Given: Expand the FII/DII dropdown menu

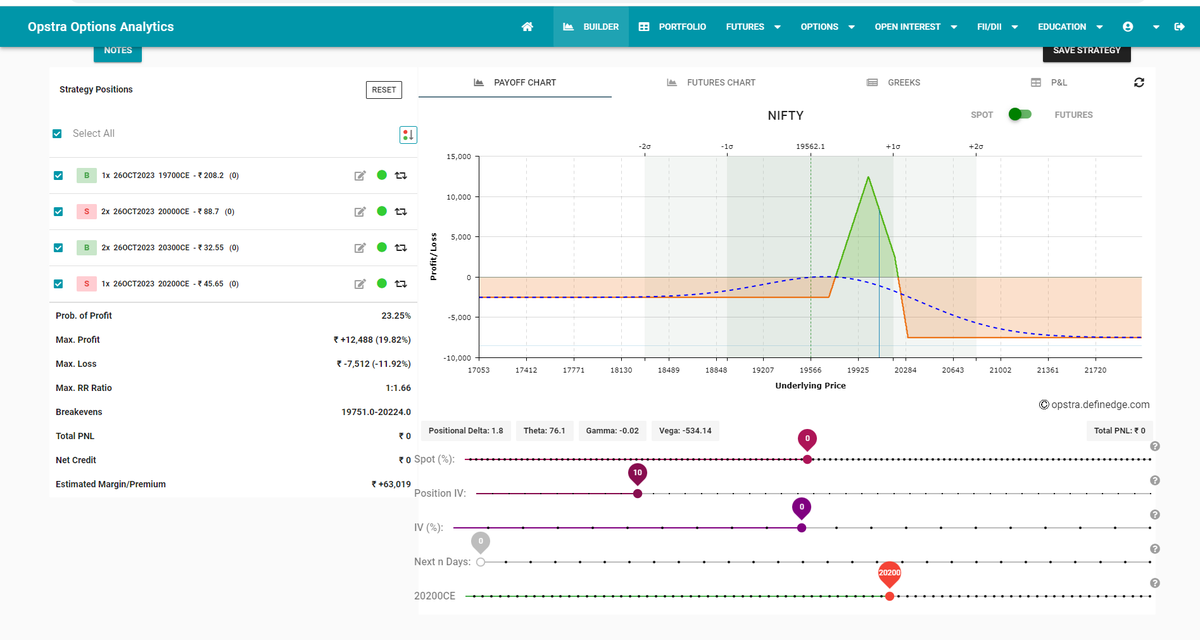Looking at the screenshot, I should click(x=997, y=27).
